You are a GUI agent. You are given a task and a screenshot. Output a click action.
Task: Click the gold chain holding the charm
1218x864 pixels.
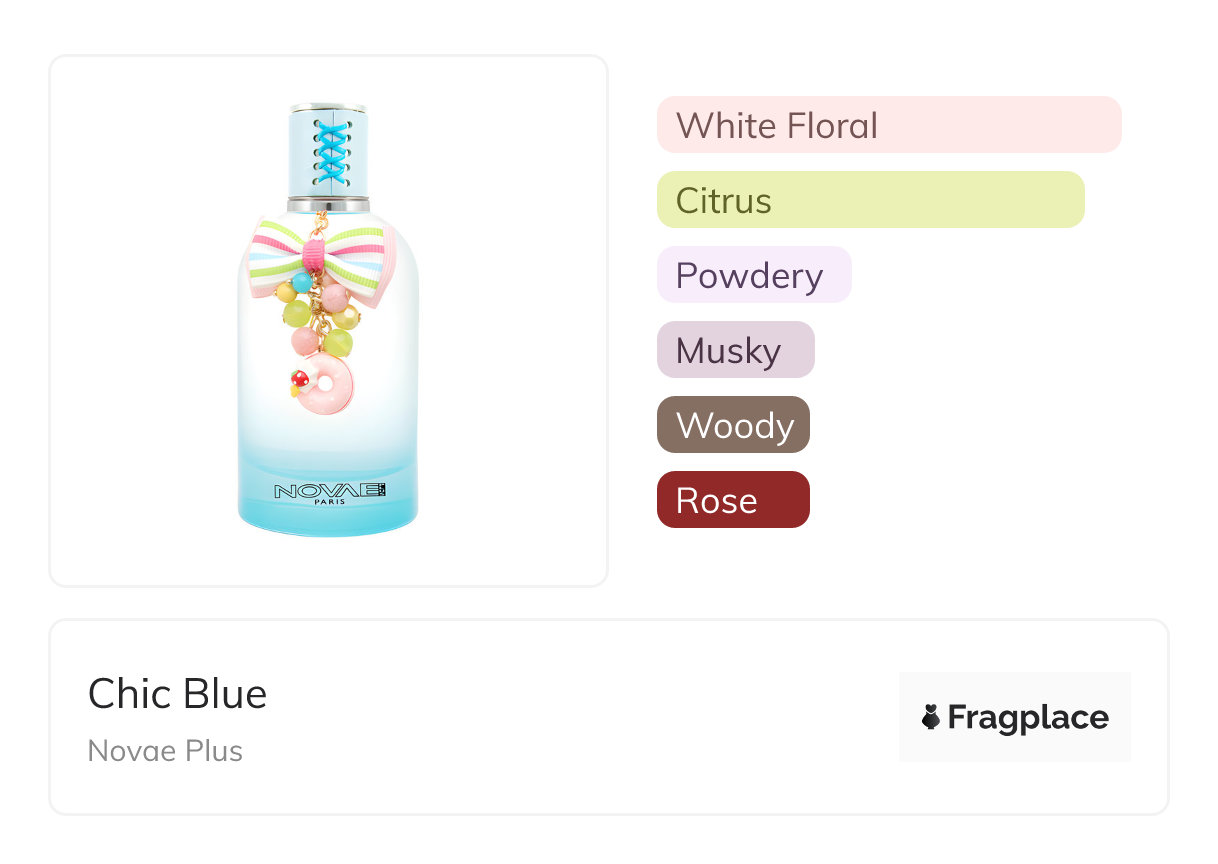click(323, 222)
